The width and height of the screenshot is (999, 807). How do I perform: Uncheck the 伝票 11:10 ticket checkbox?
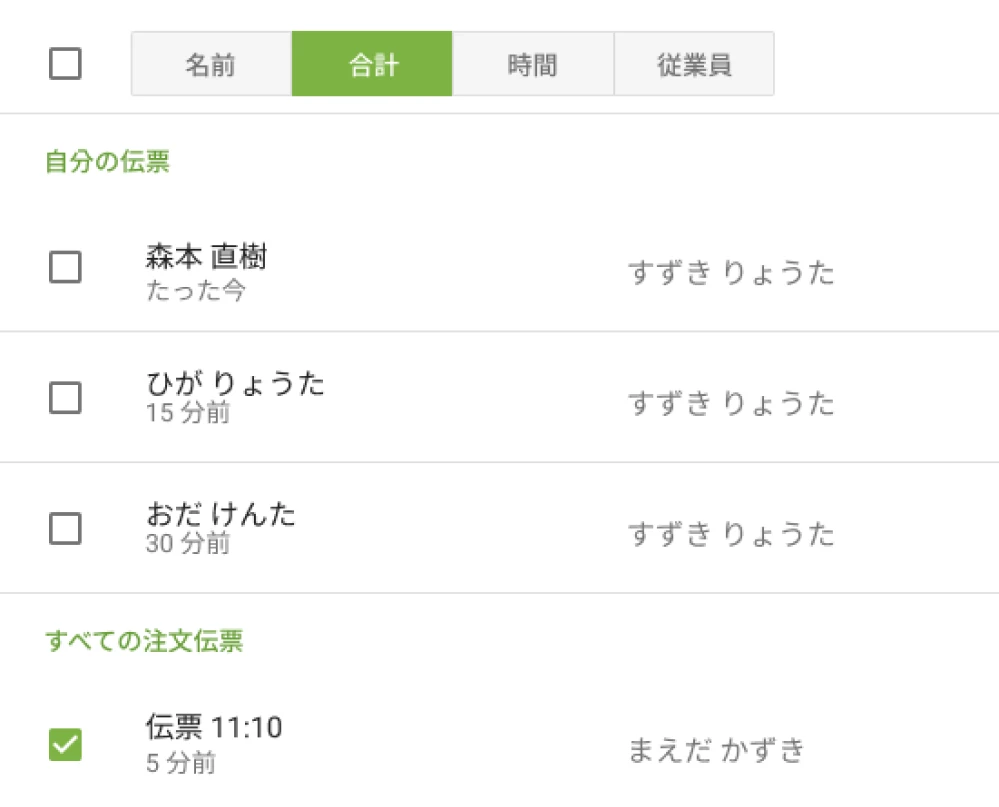64,745
